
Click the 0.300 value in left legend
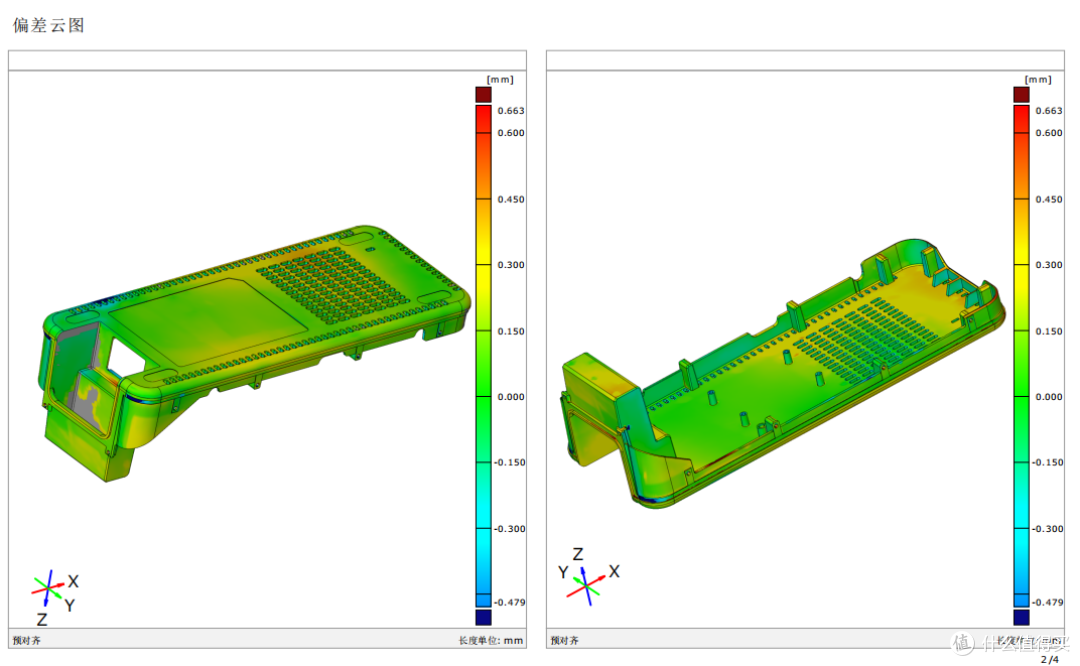coord(510,264)
